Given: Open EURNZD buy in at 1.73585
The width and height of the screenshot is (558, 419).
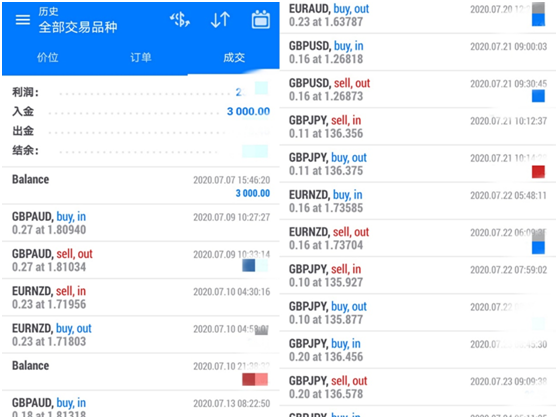Looking at the screenshot, I should (x=418, y=201).
